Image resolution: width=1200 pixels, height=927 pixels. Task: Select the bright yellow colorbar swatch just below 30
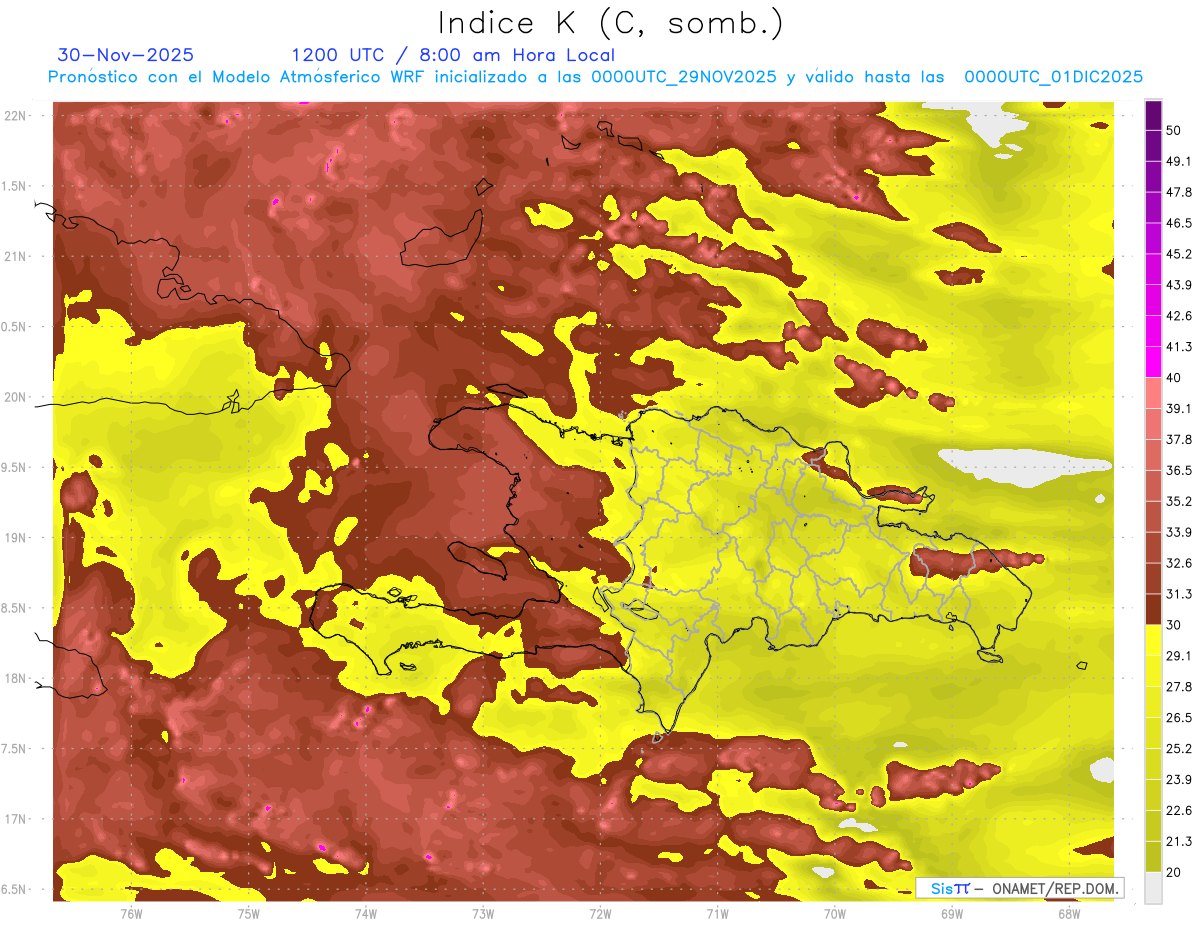point(1153,641)
